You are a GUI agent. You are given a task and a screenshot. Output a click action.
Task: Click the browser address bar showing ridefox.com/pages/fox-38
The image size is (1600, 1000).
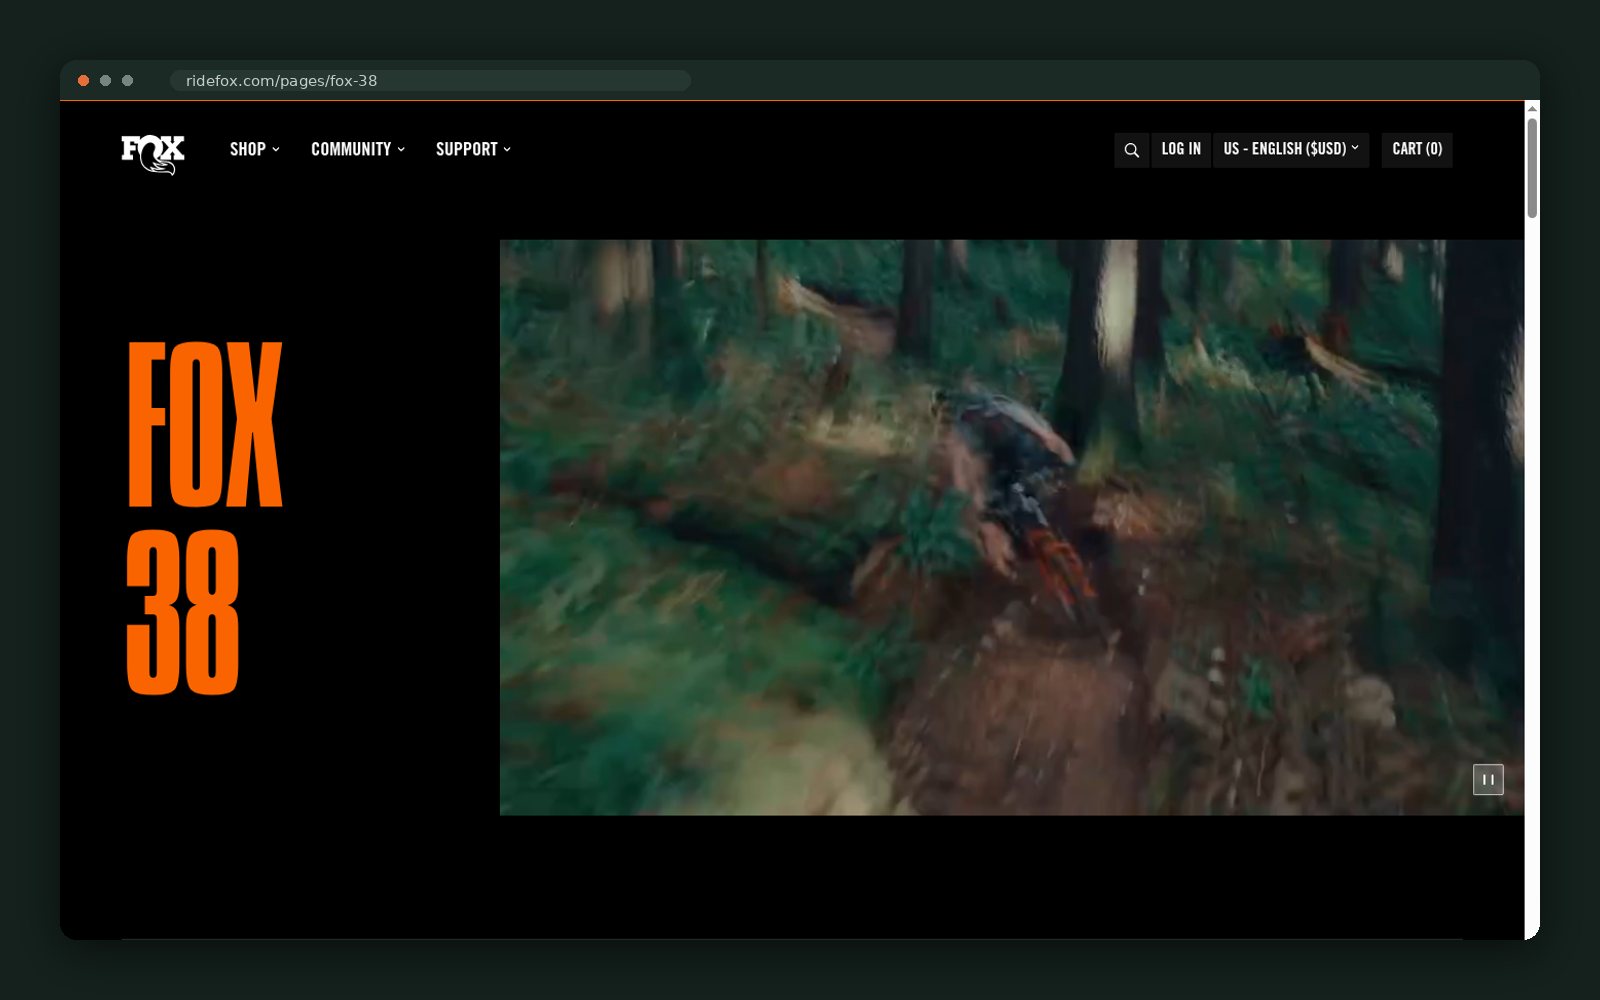(x=430, y=81)
